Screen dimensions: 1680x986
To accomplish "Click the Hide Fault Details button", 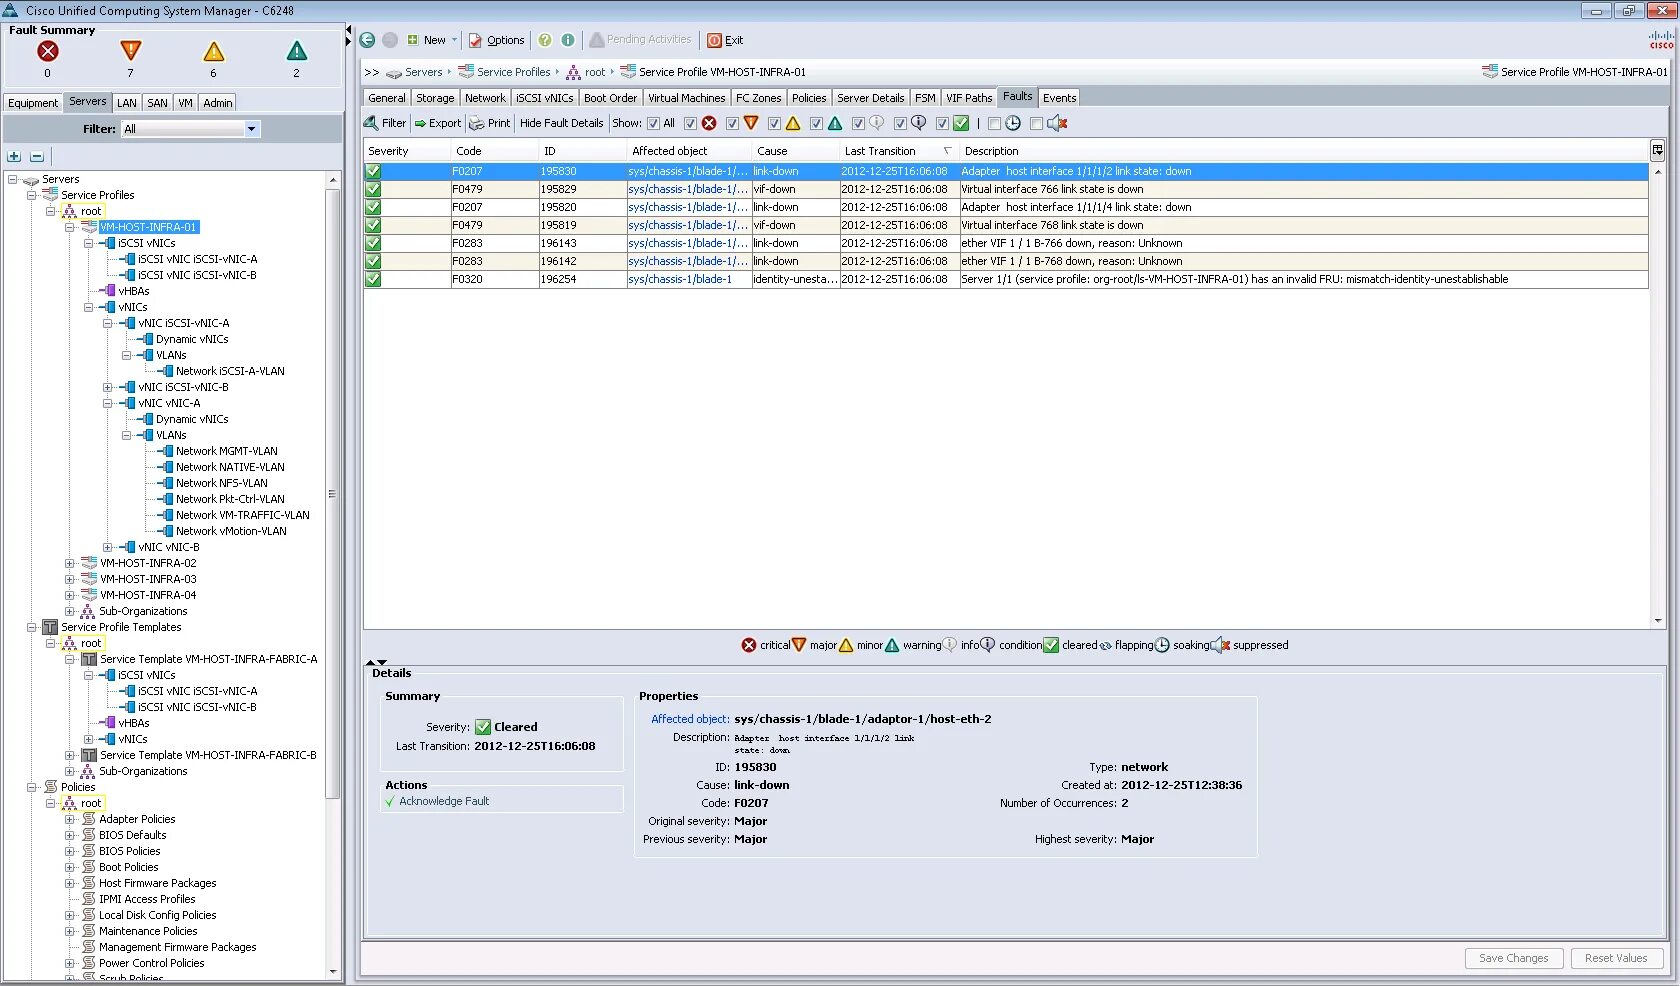I will pyautogui.click(x=561, y=123).
